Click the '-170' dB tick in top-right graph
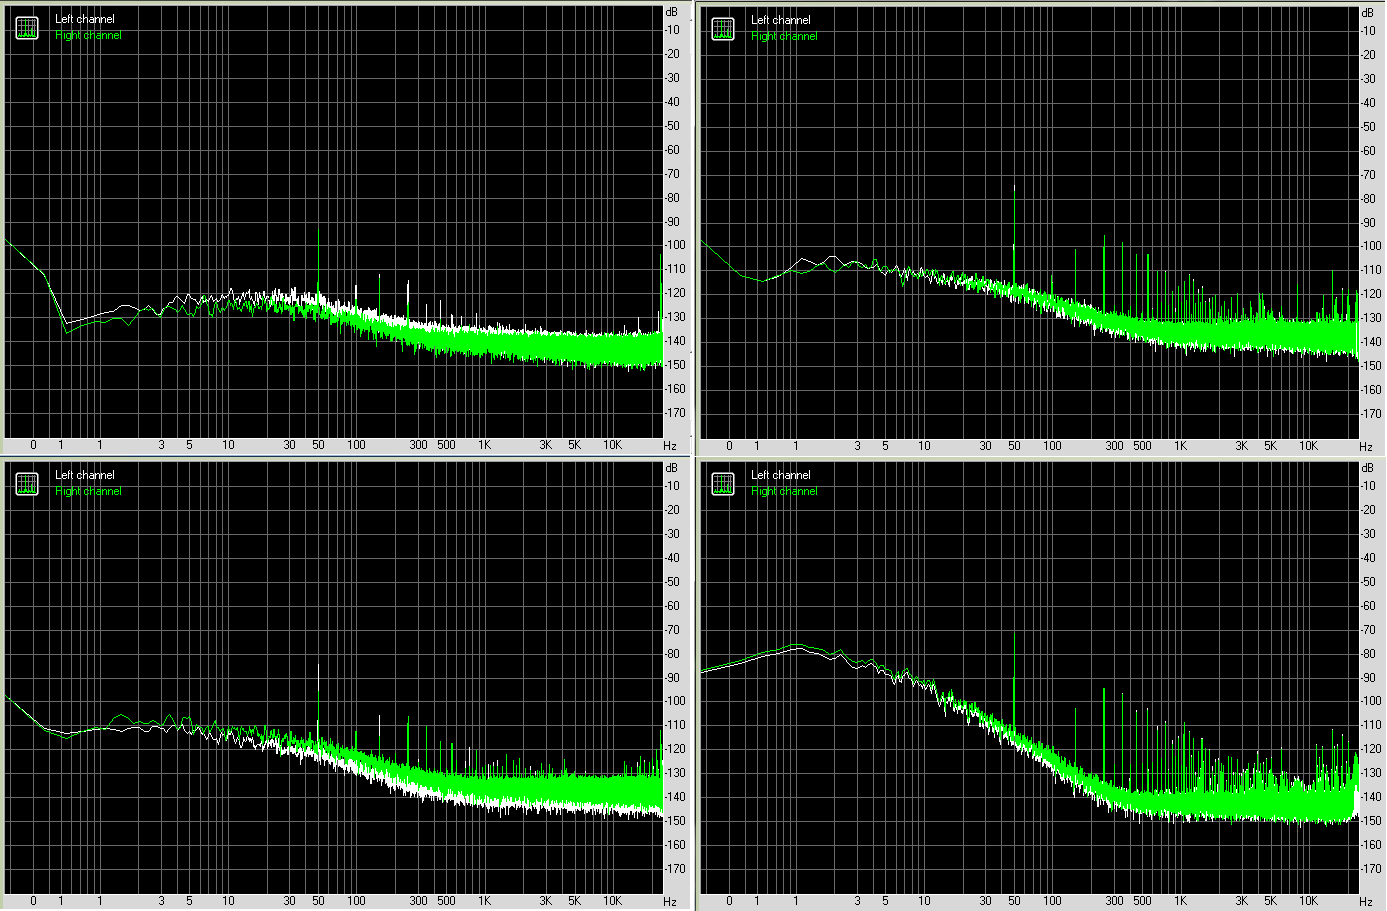This screenshot has height=911, width=1387. click(x=1371, y=414)
